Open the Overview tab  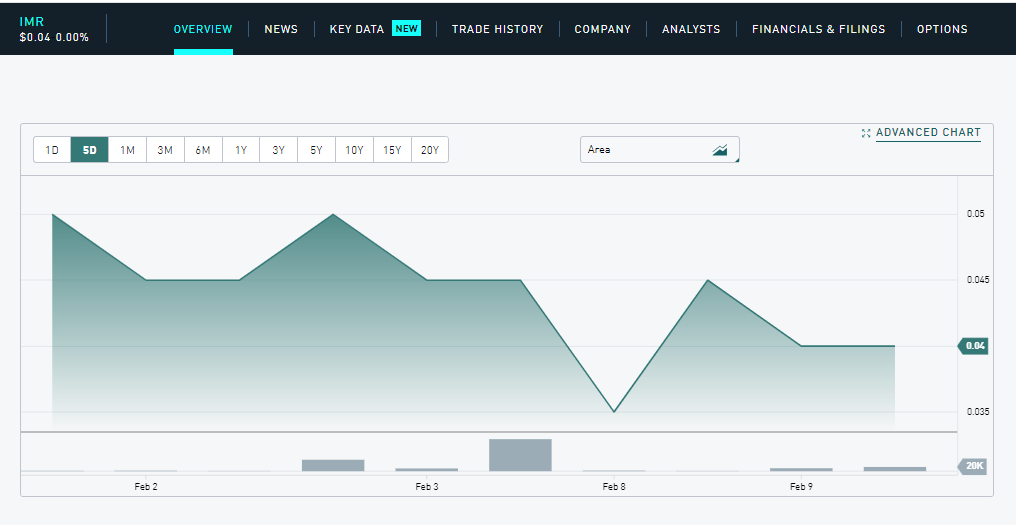[x=203, y=29]
